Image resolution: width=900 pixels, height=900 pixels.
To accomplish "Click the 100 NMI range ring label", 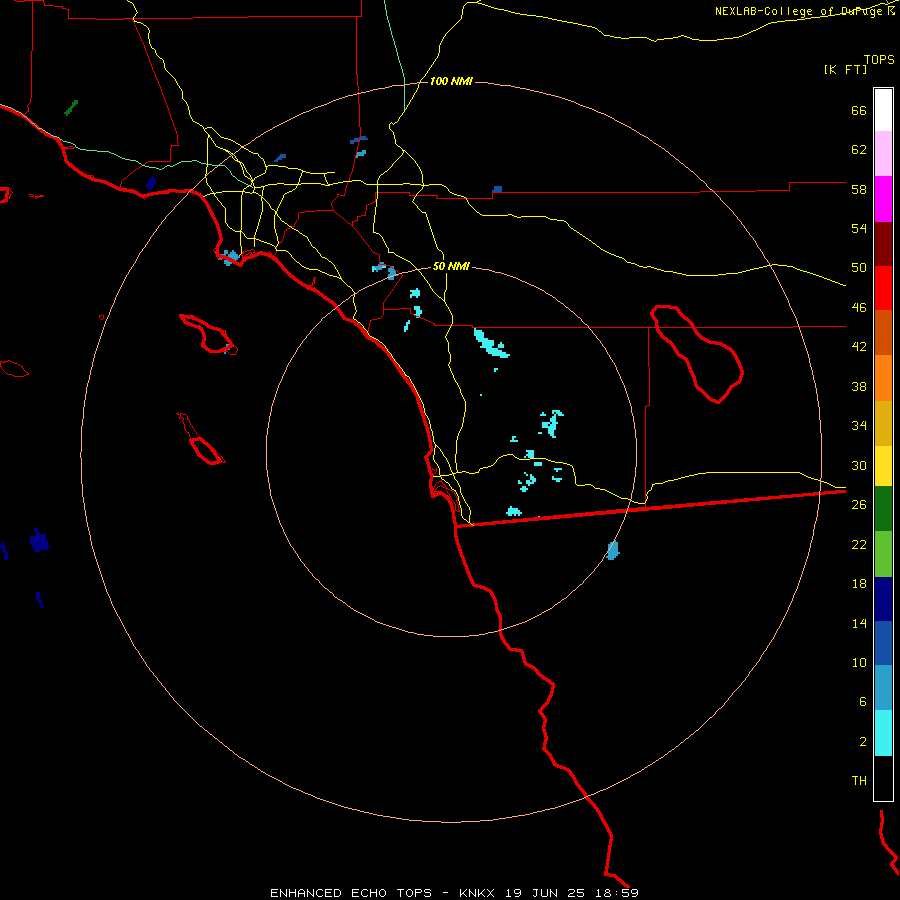I will coord(451,82).
